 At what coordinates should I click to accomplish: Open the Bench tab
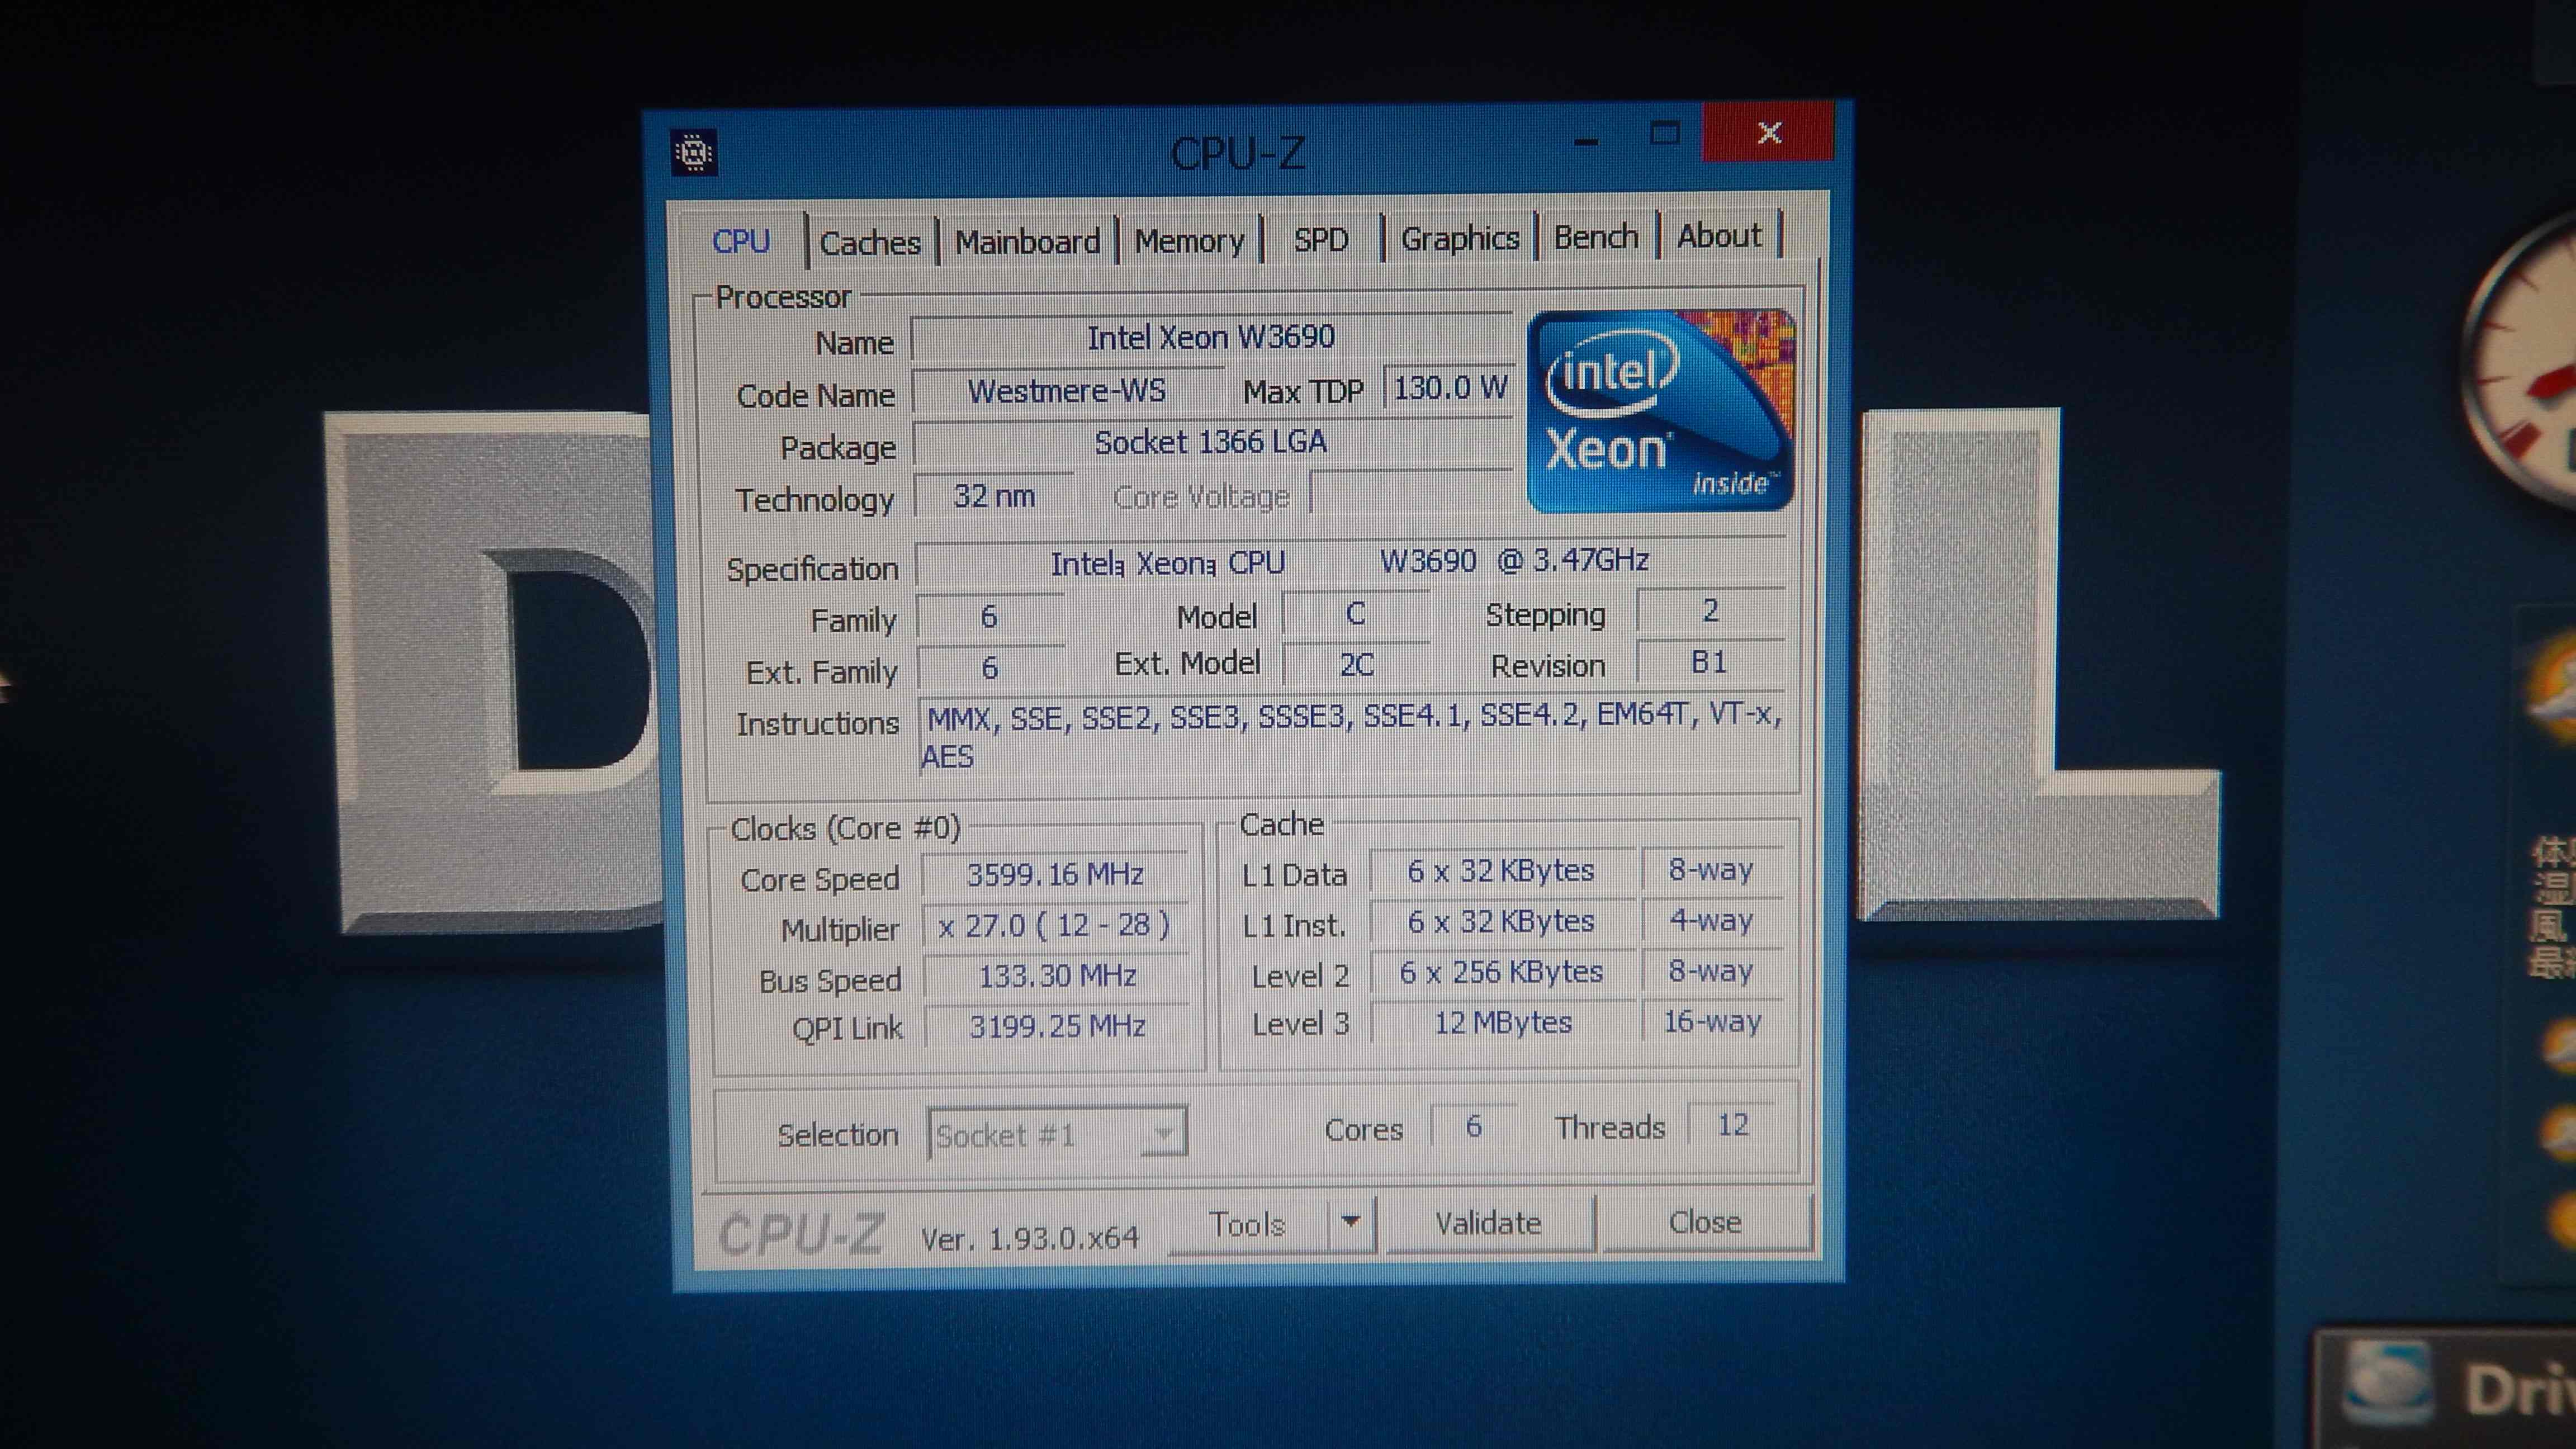1596,237
